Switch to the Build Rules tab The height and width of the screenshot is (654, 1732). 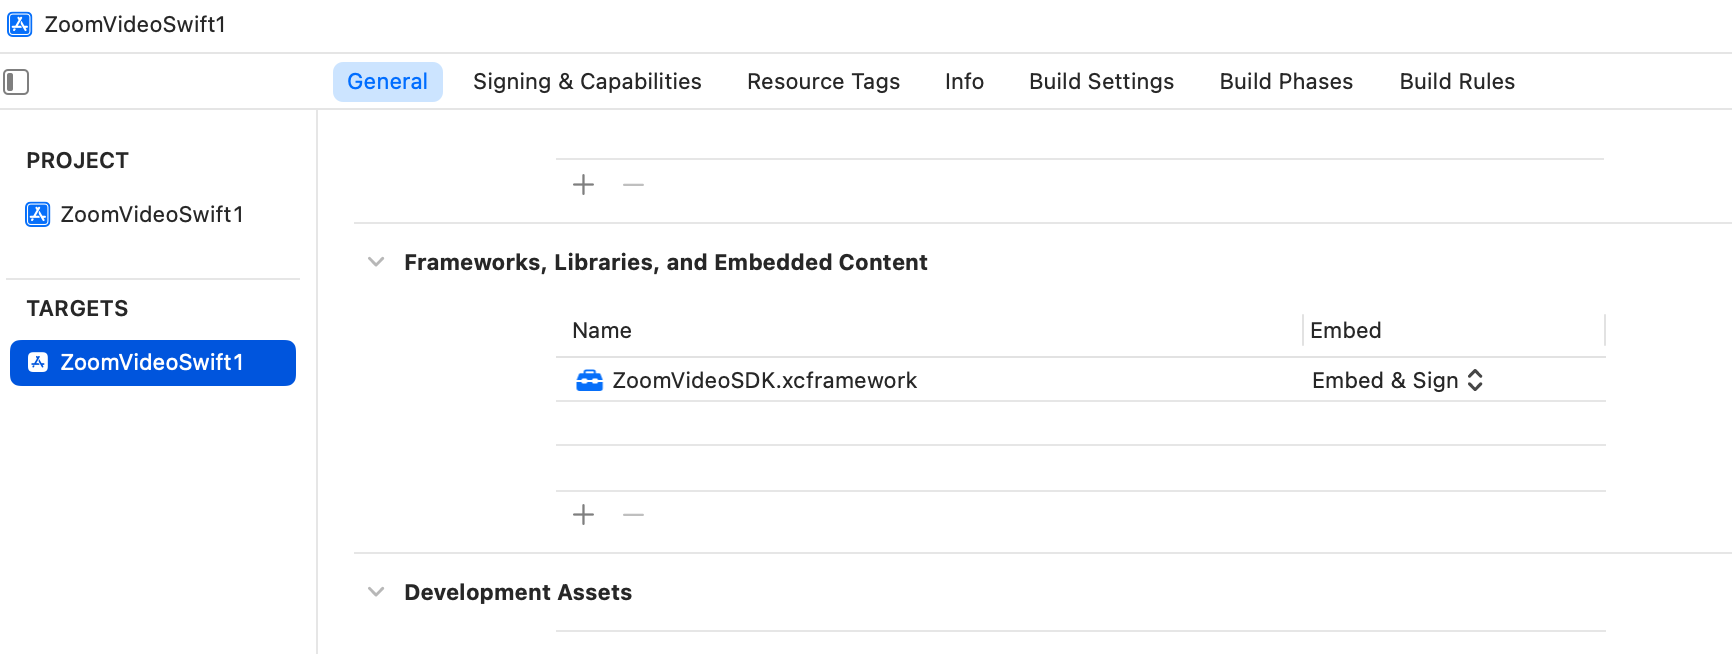click(1457, 82)
